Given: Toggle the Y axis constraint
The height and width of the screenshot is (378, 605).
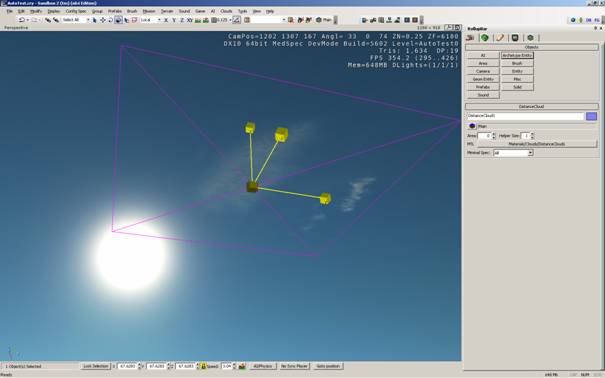Looking at the screenshot, I should point(174,20).
